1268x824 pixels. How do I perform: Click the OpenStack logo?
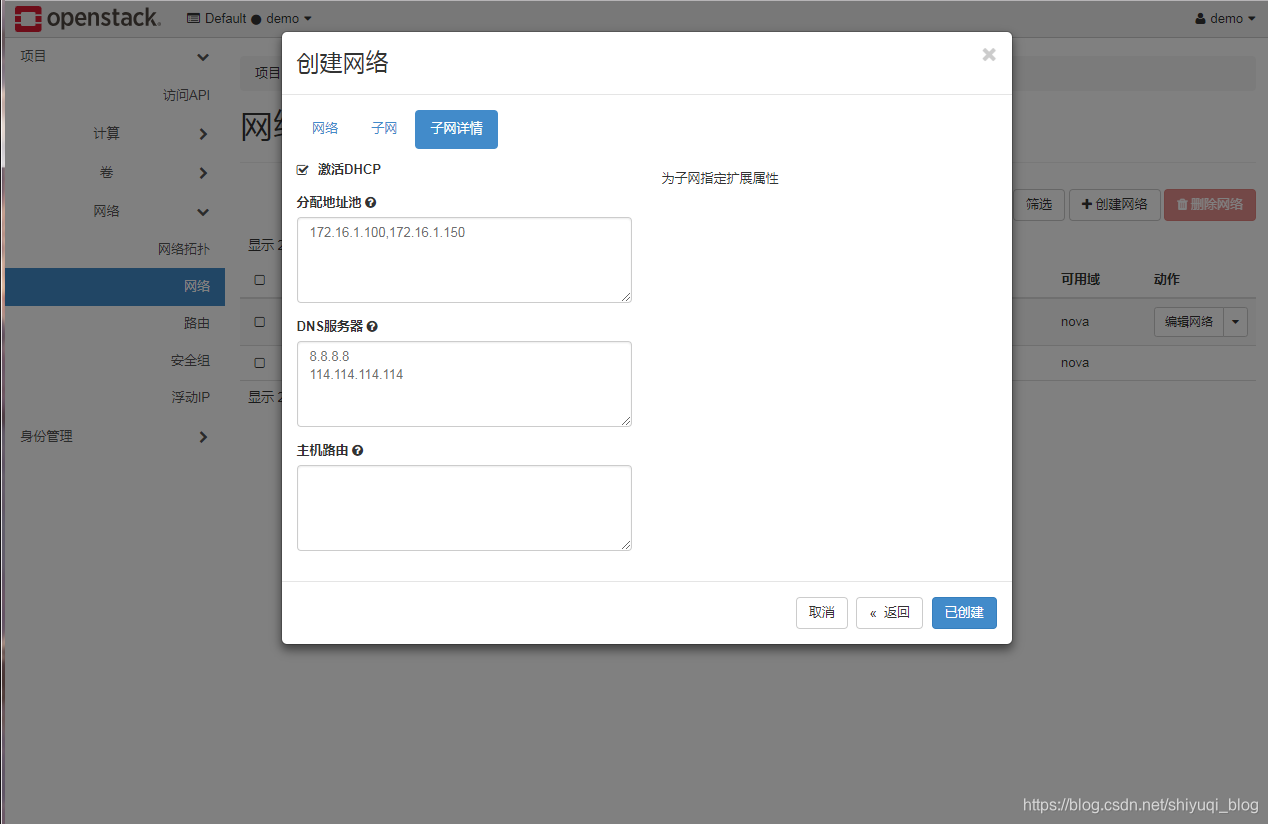[87, 18]
